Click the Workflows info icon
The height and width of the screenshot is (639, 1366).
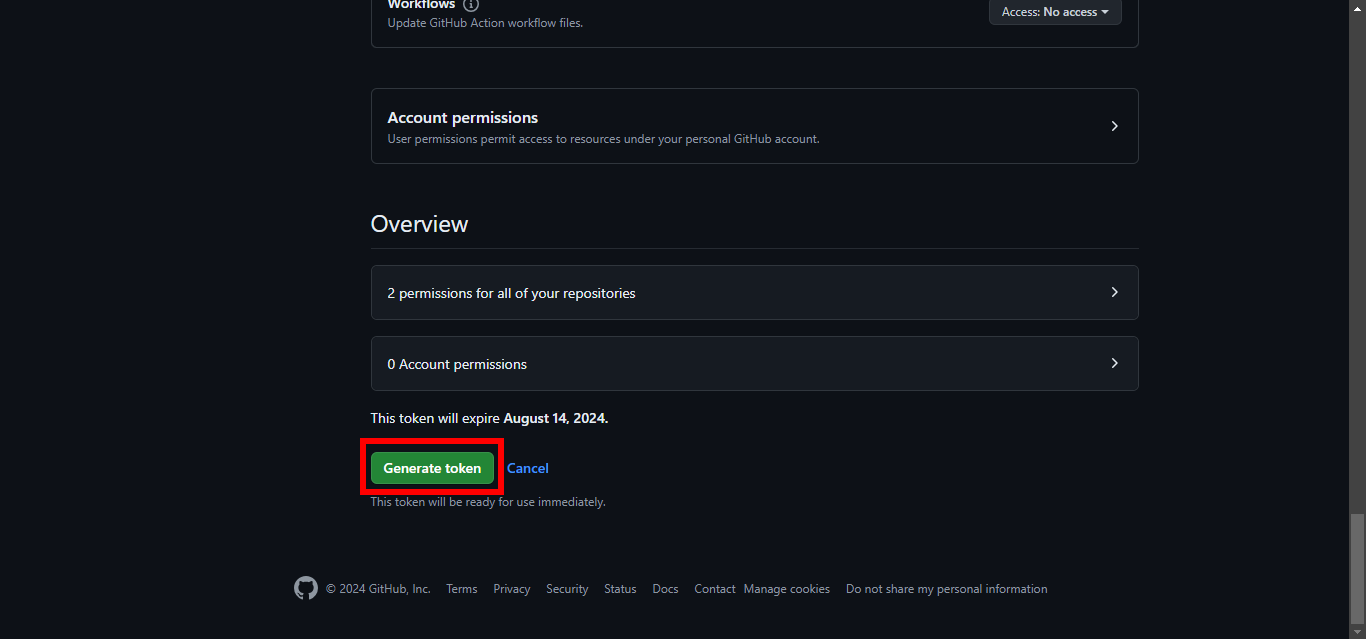pos(471,5)
